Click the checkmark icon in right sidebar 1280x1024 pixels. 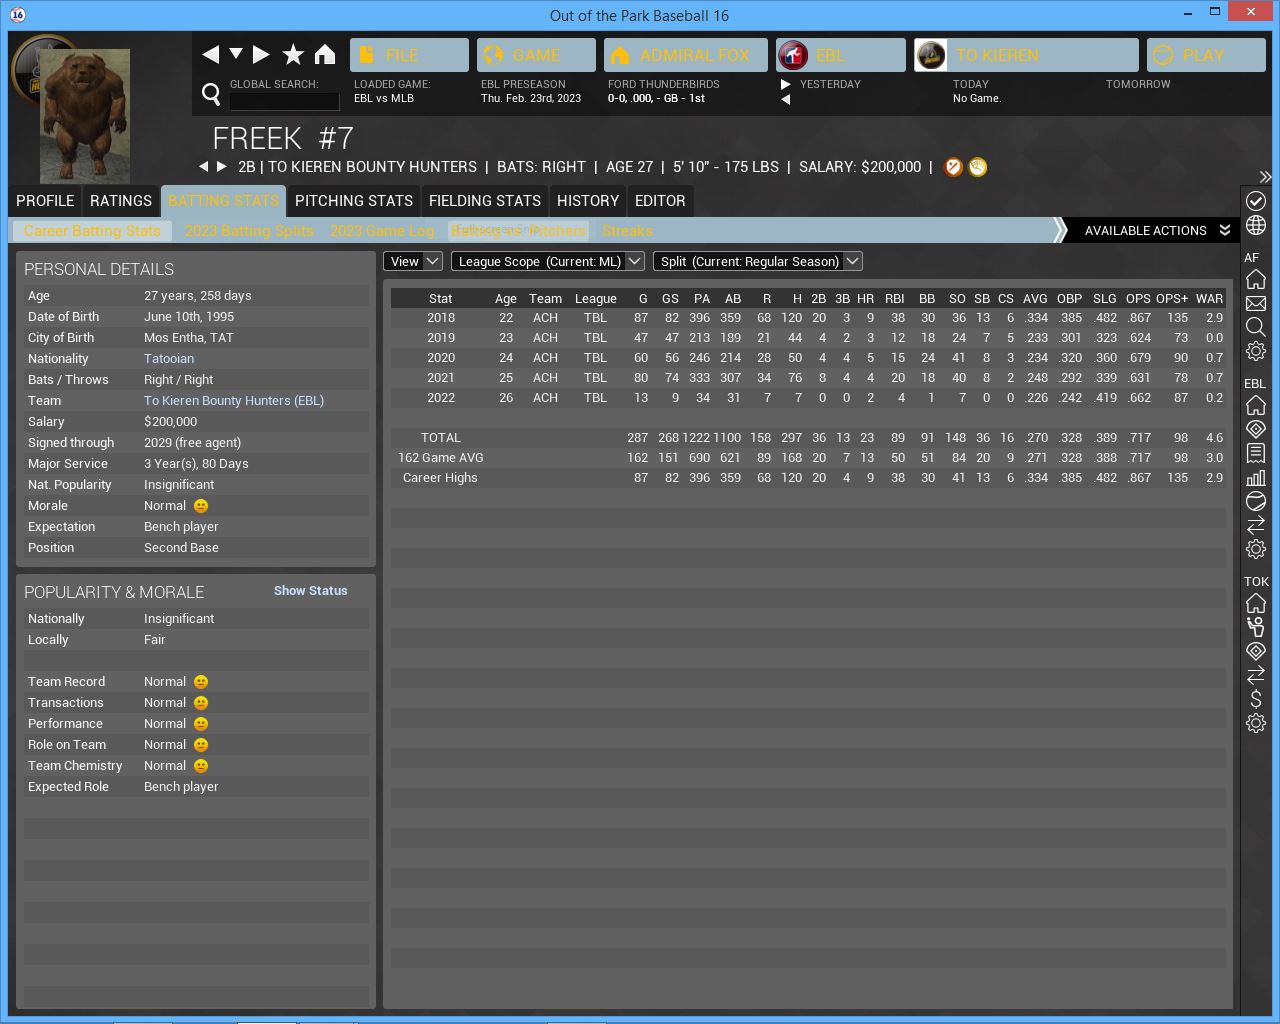click(1256, 201)
